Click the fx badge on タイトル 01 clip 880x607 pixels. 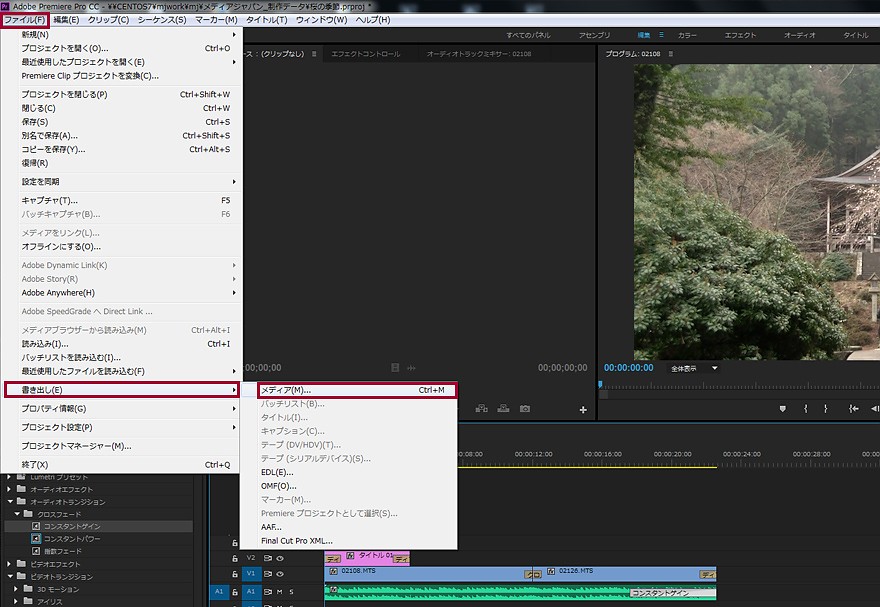click(350, 555)
